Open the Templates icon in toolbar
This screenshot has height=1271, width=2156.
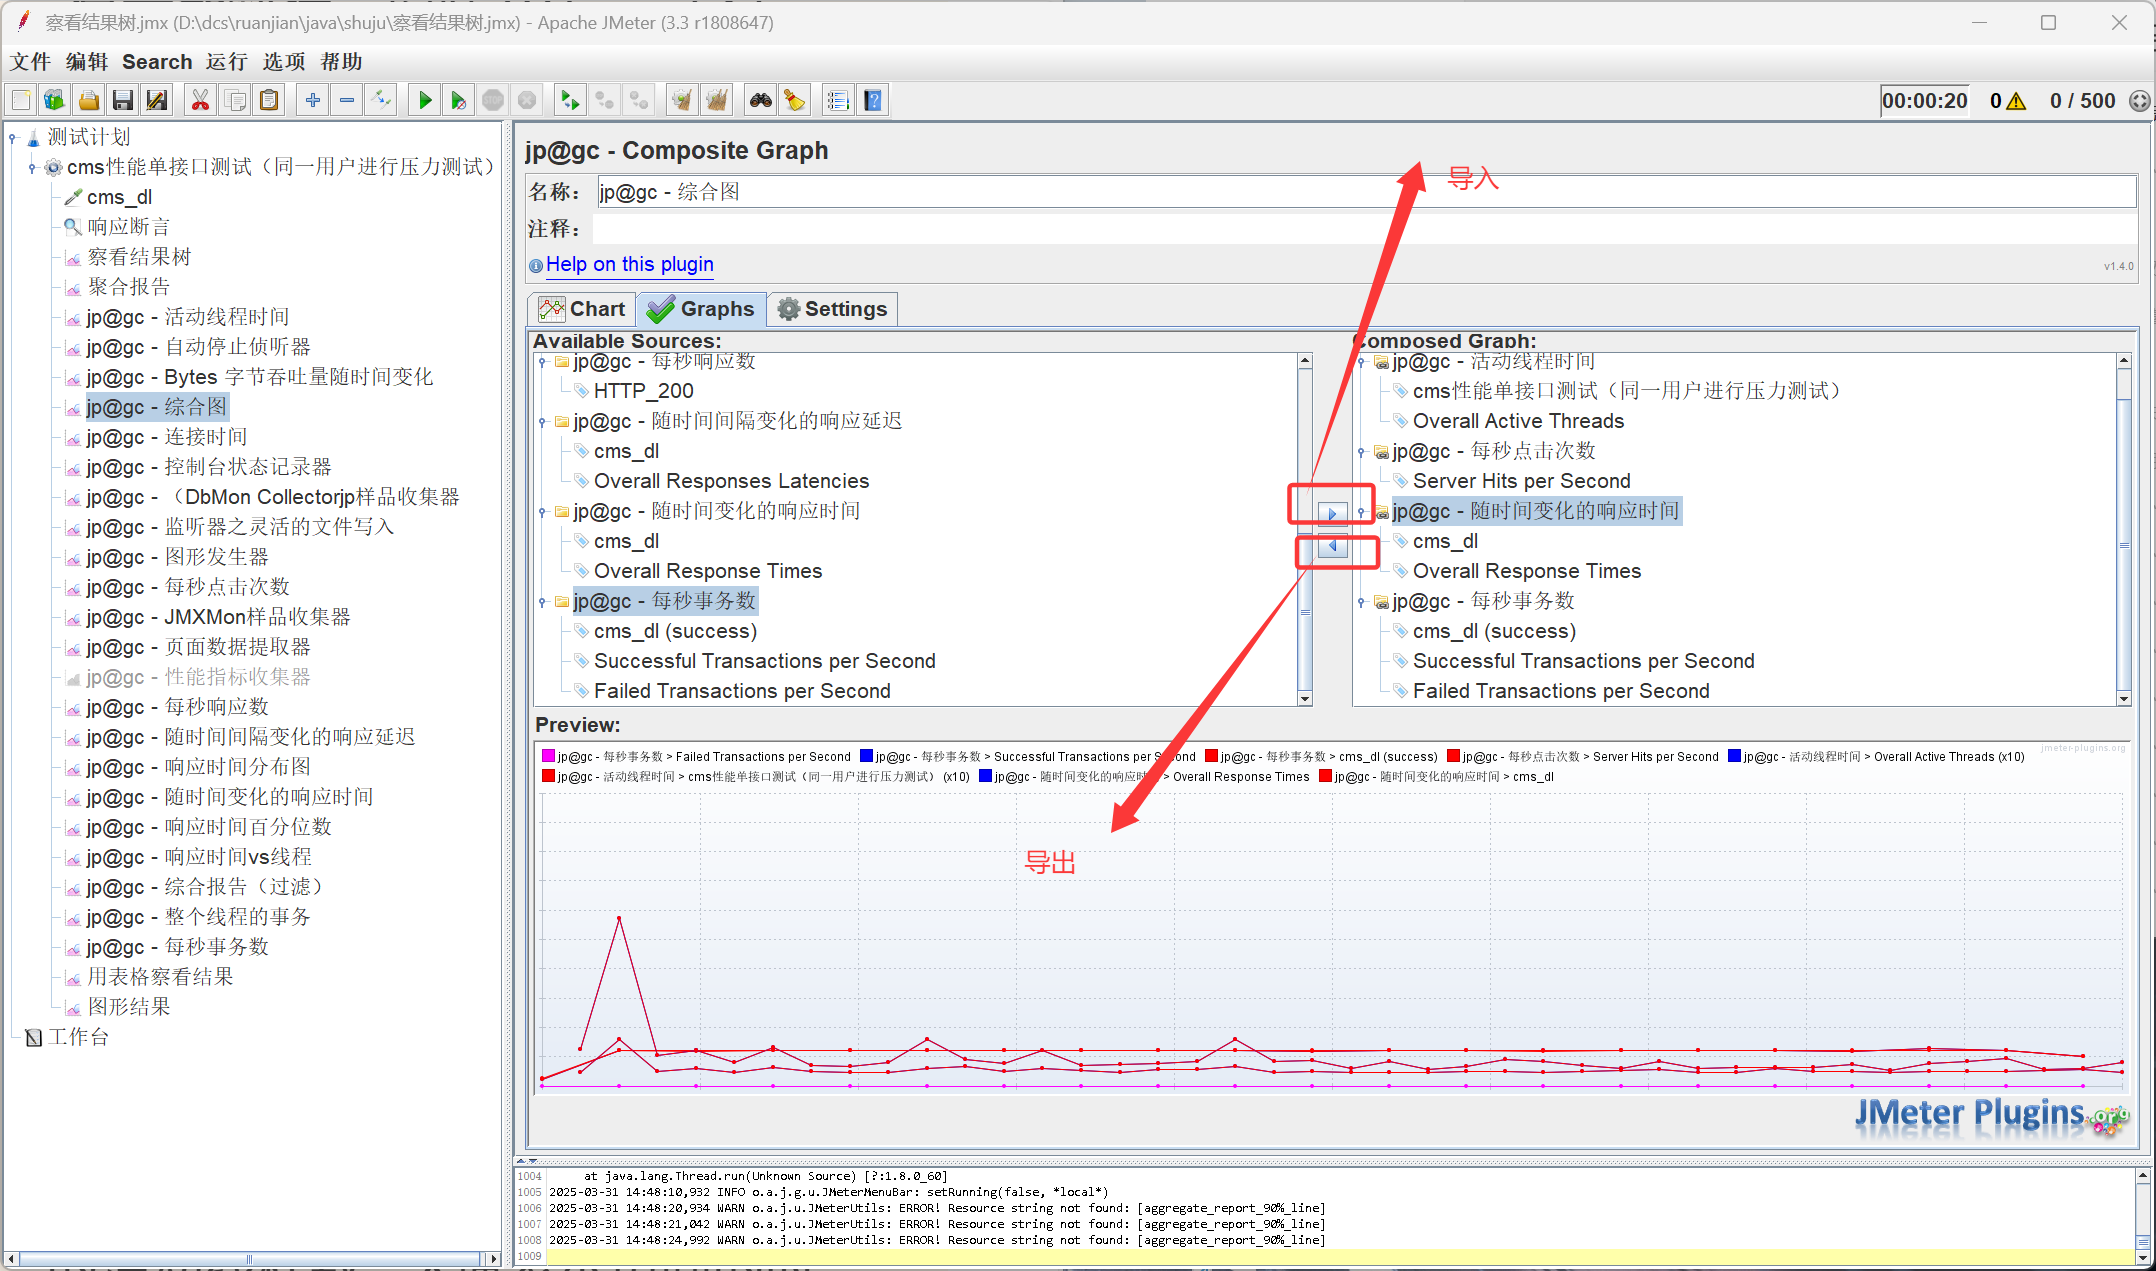pos(55,100)
